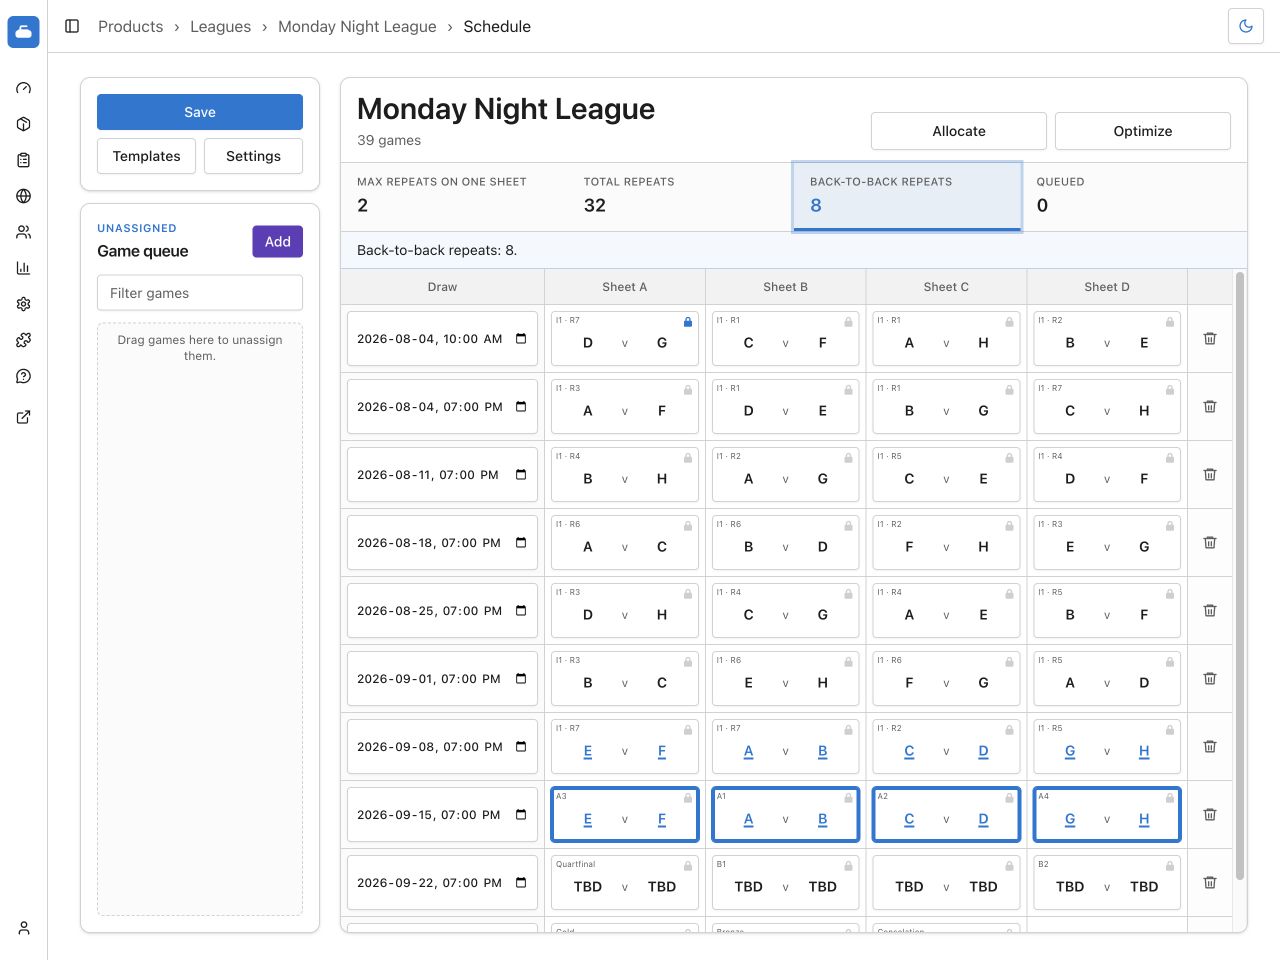Screen dimensions: 1280x960
Task: Open the puzzle piece integrations icon
Action: click(24, 340)
